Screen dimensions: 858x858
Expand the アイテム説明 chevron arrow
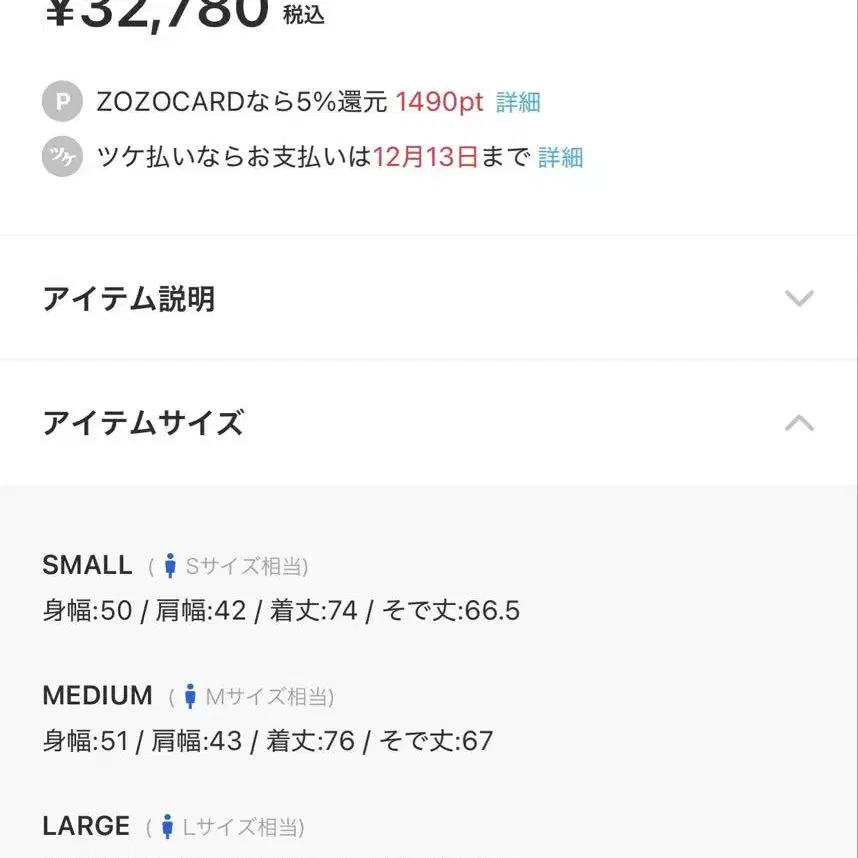click(x=798, y=298)
